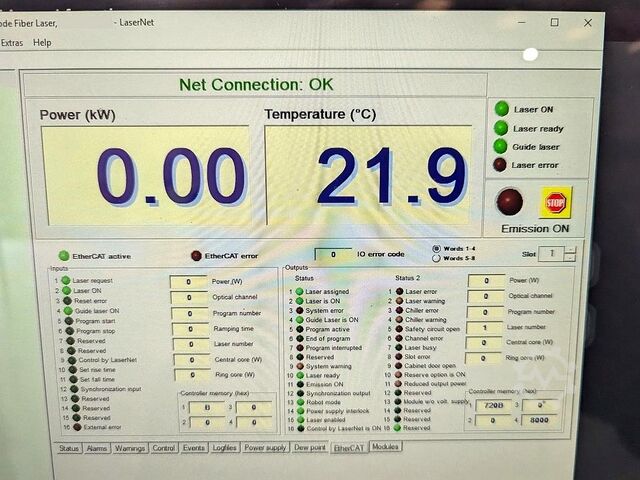Image resolution: width=640 pixels, height=480 pixels.
Task: Click the Slot number spinner arrows
Action: click(x=570, y=254)
